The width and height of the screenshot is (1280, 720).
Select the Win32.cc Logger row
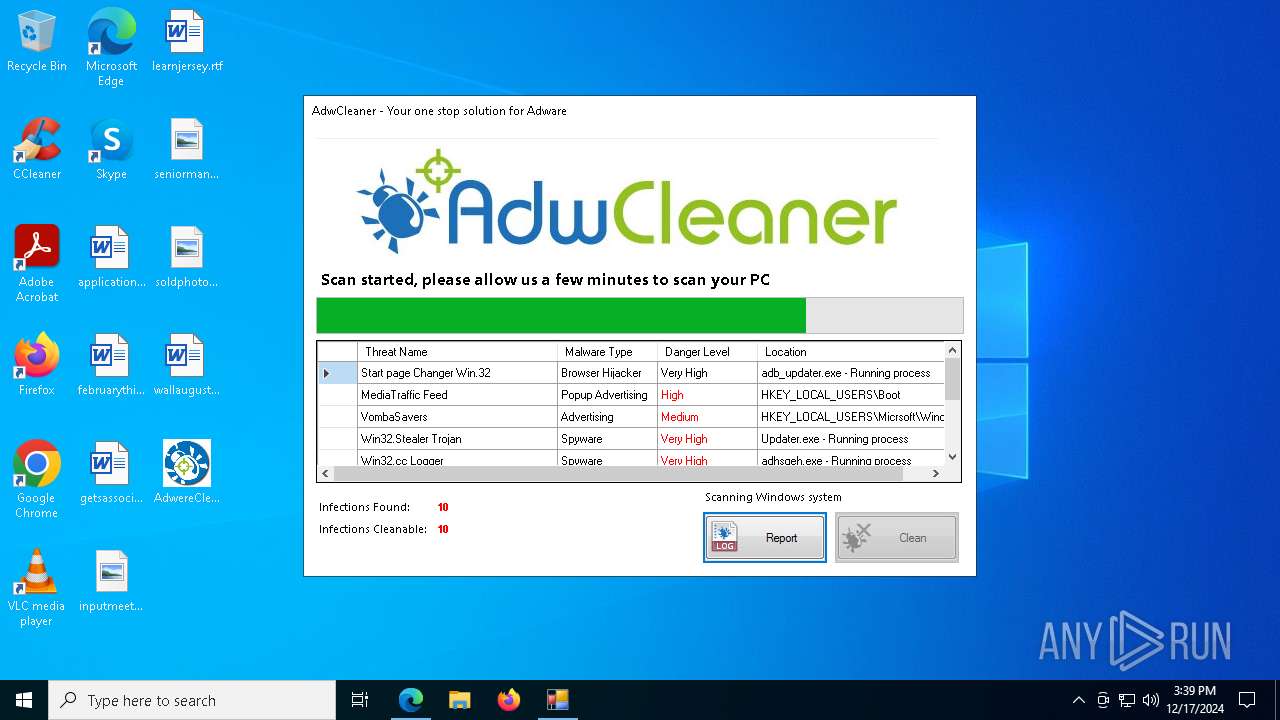coord(631,459)
